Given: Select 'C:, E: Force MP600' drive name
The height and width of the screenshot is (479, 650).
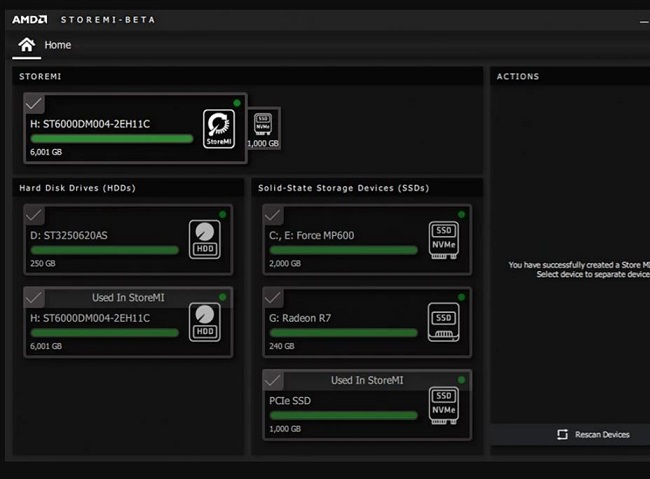Looking at the screenshot, I should click(312, 236).
